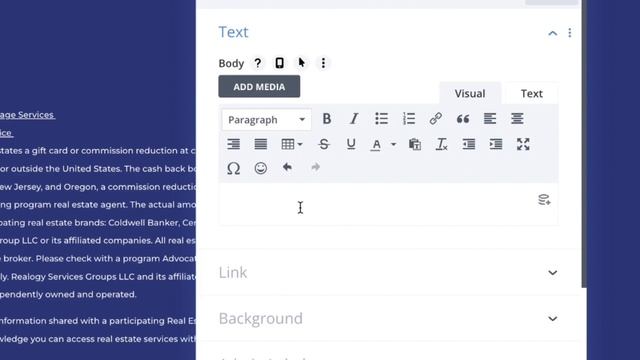
Task: Apply blockquote formatting
Action: (463, 119)
